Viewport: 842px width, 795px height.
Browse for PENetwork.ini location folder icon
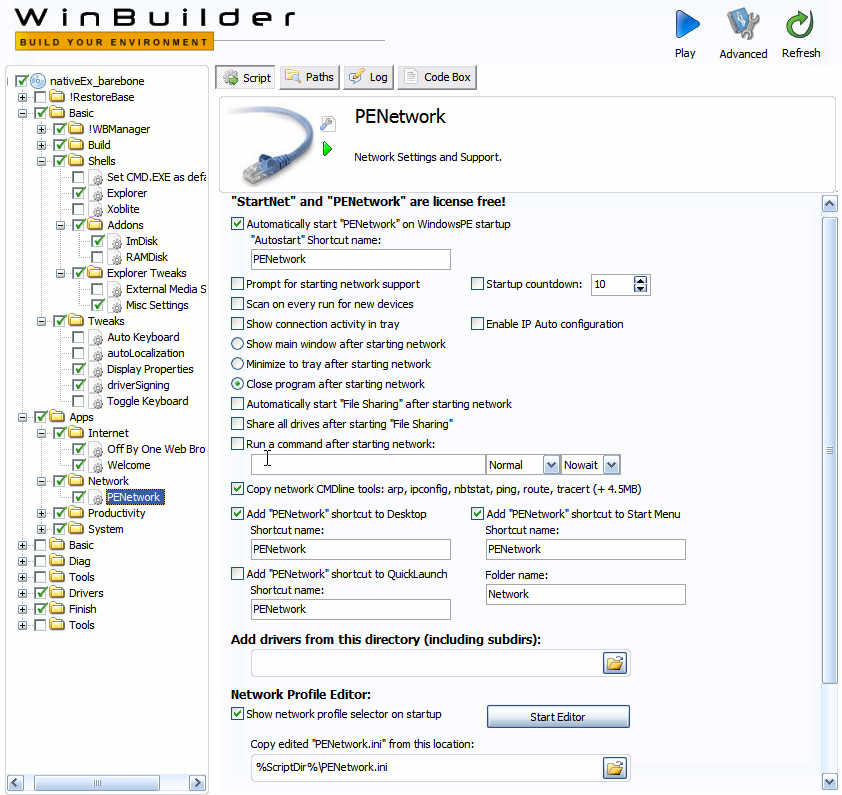point(615,768)
